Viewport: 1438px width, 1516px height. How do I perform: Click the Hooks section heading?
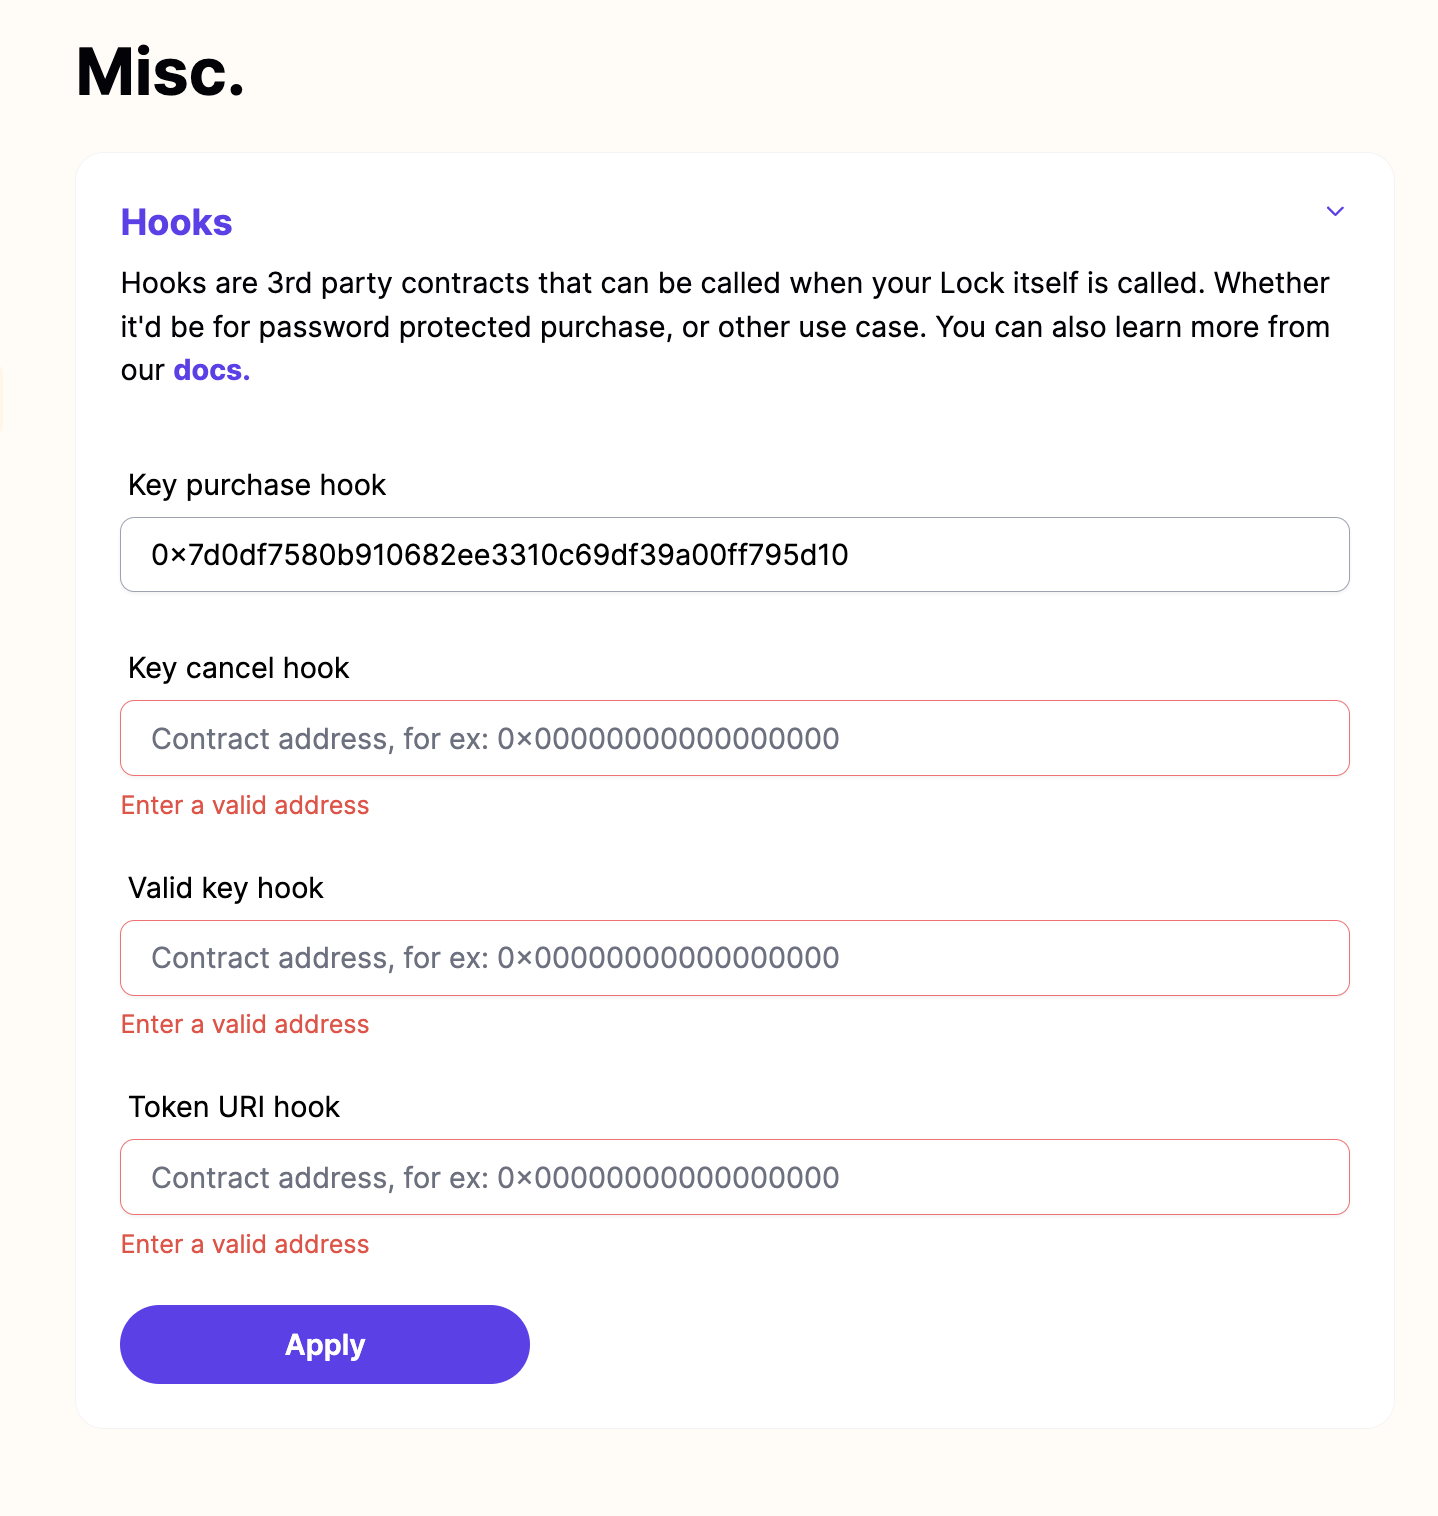pyautogui.click(x=176, y=222)
